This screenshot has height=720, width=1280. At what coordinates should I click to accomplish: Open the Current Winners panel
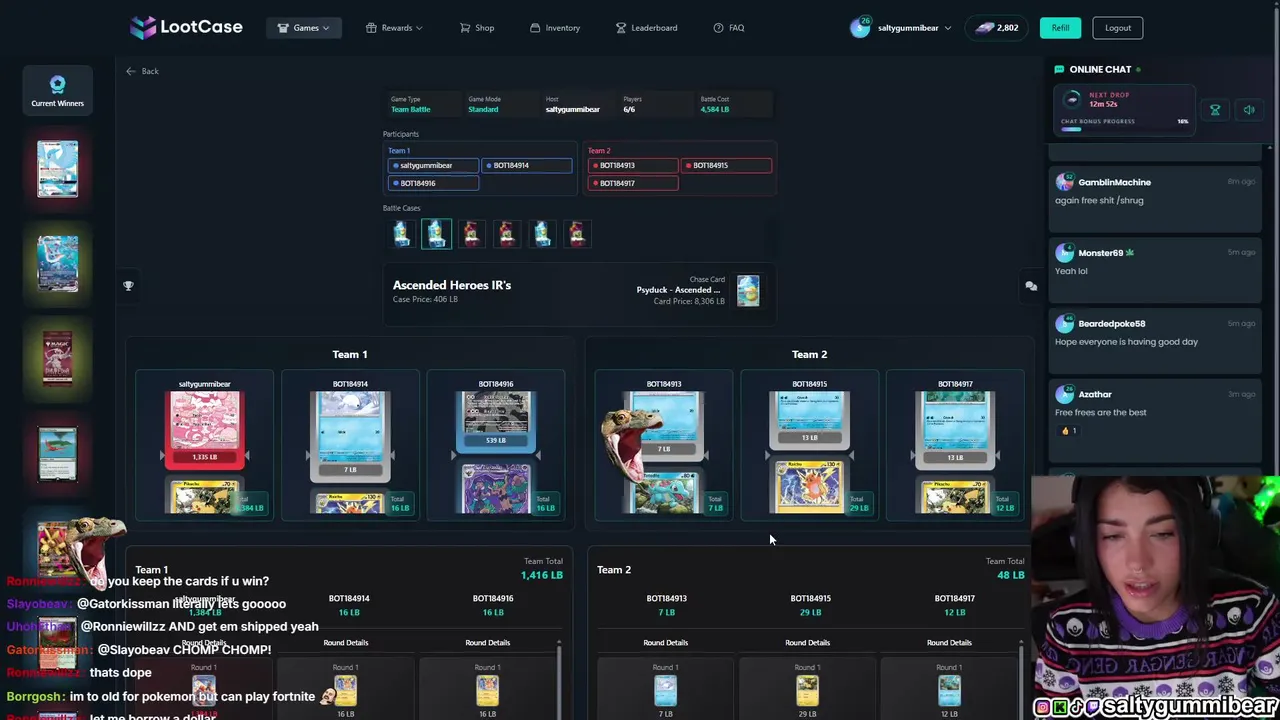[57, 90]
